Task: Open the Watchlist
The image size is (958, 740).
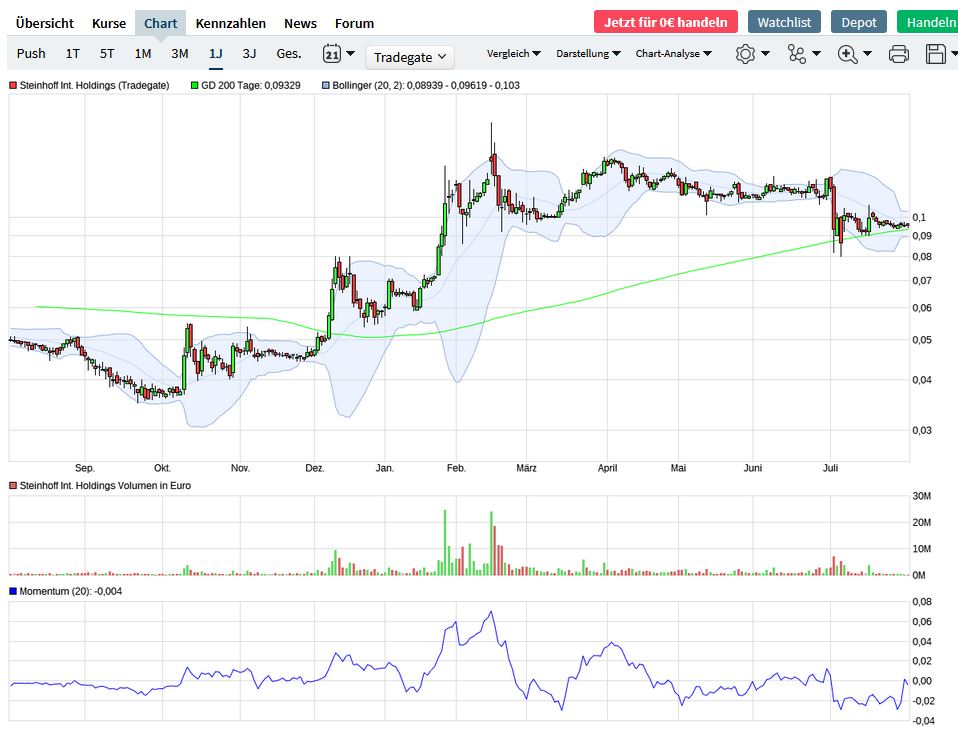Action: click(784, 21)
